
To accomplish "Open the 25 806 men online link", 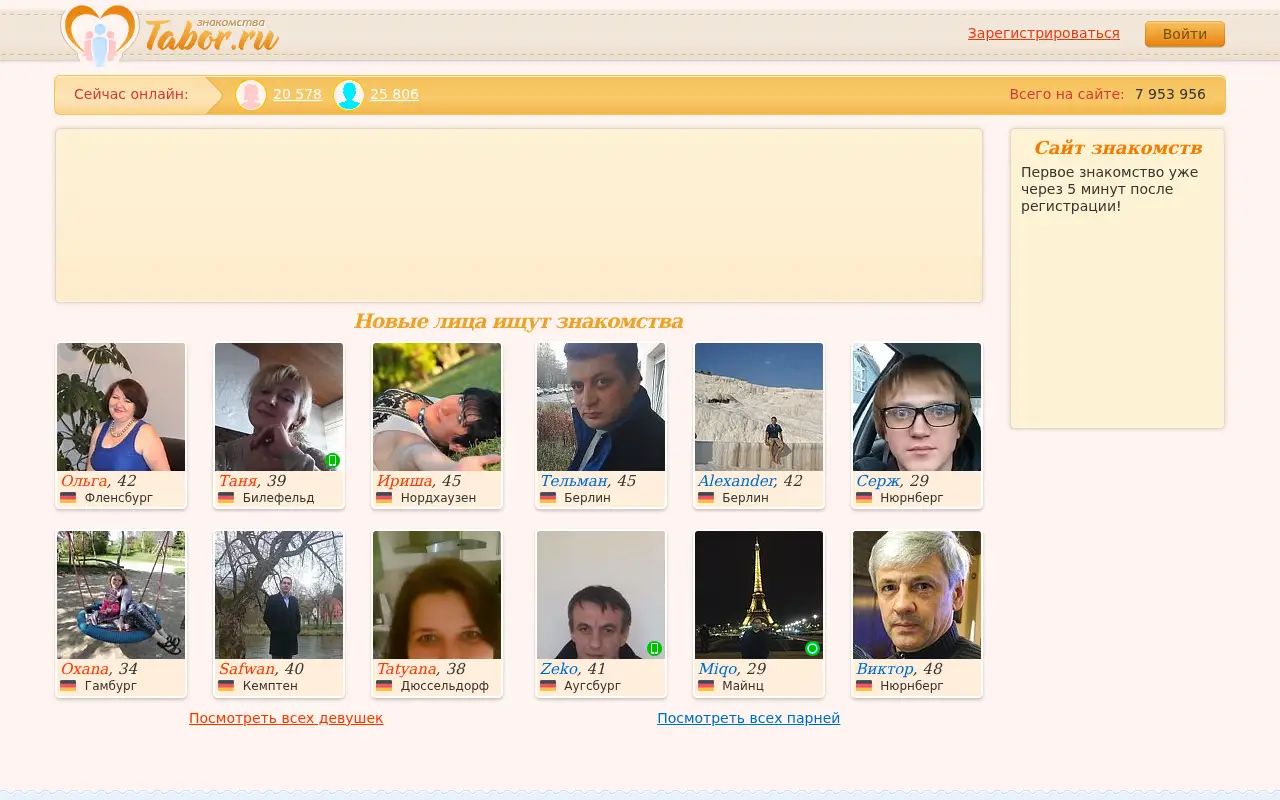I will pyautogui.click(x=394, y=95).
